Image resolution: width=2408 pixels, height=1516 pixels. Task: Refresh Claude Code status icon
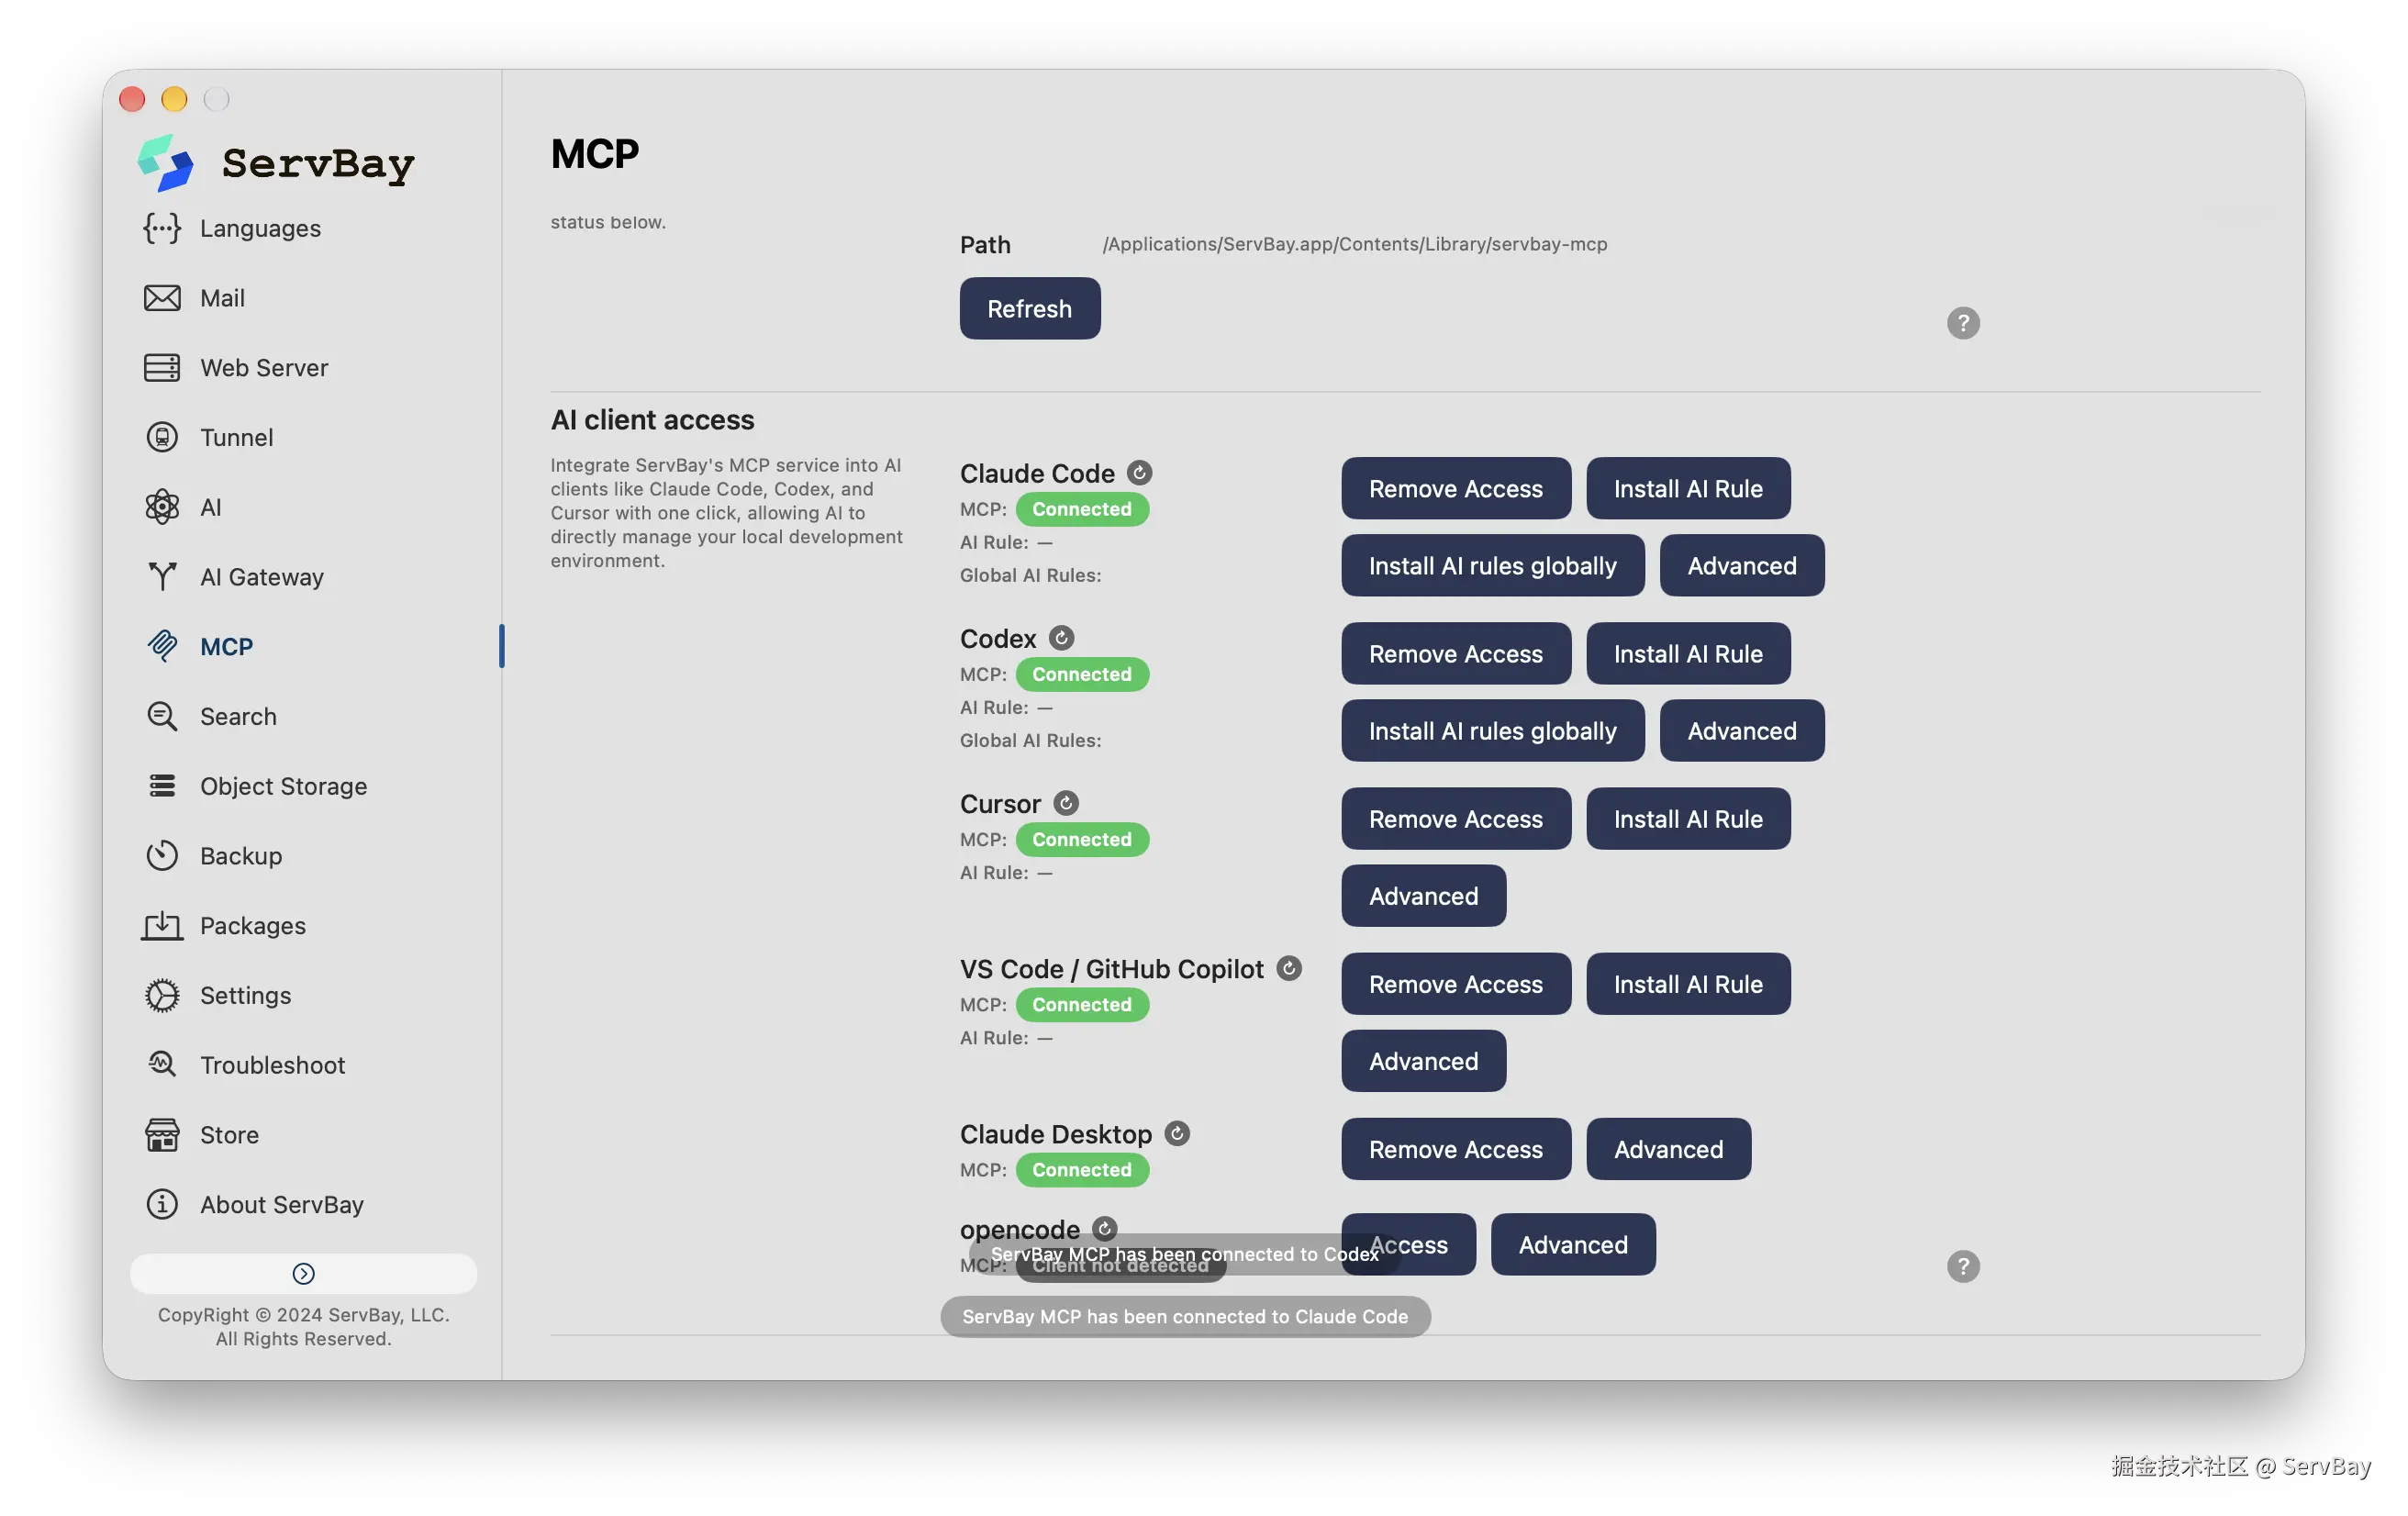[1140, 472]
